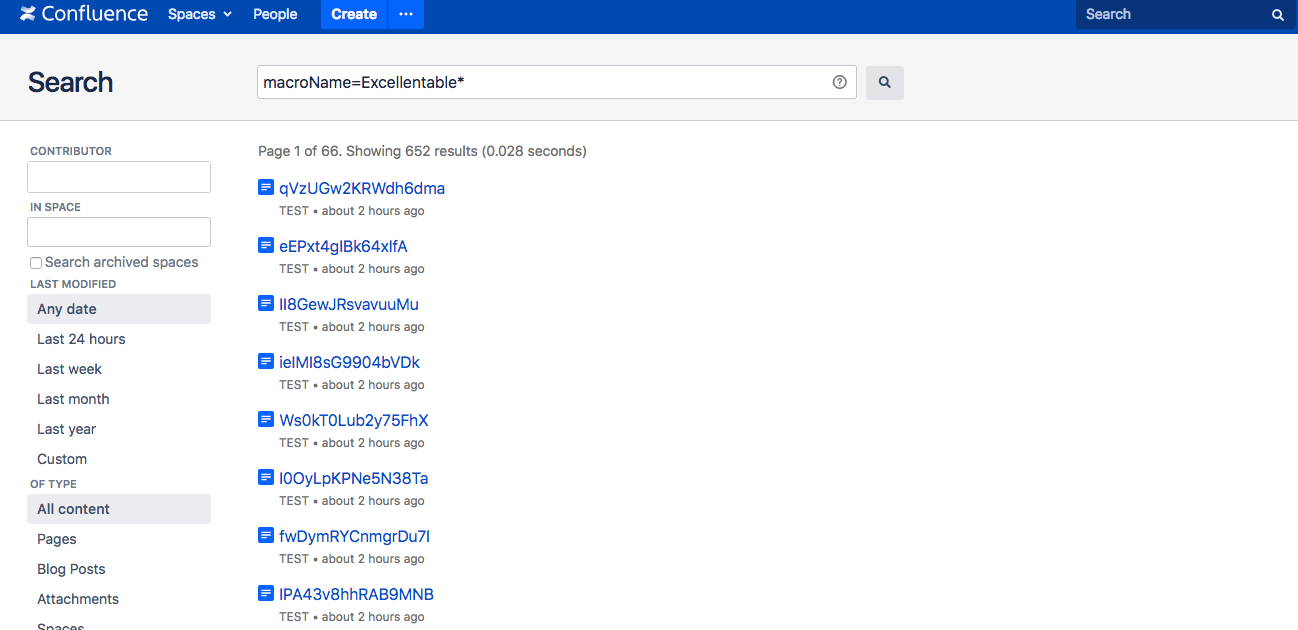Open the II8GewJRsvavuuMu result link

pyautogui.click(x=348, y=304)
